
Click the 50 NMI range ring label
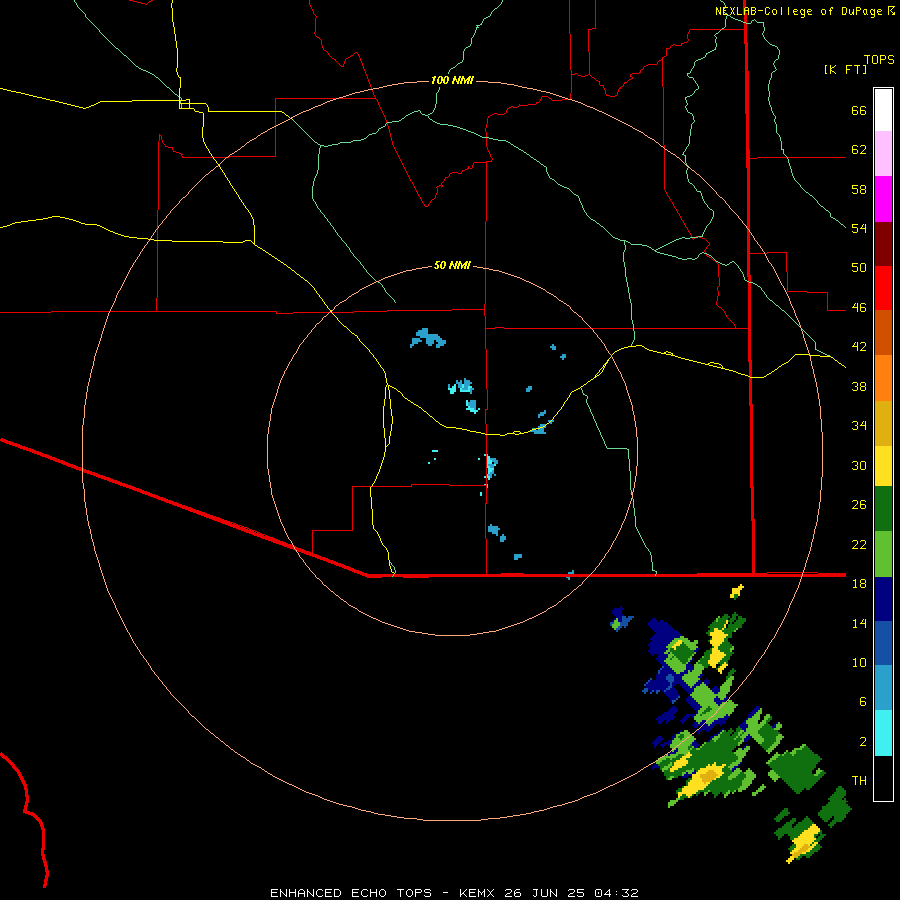point(452,265)
